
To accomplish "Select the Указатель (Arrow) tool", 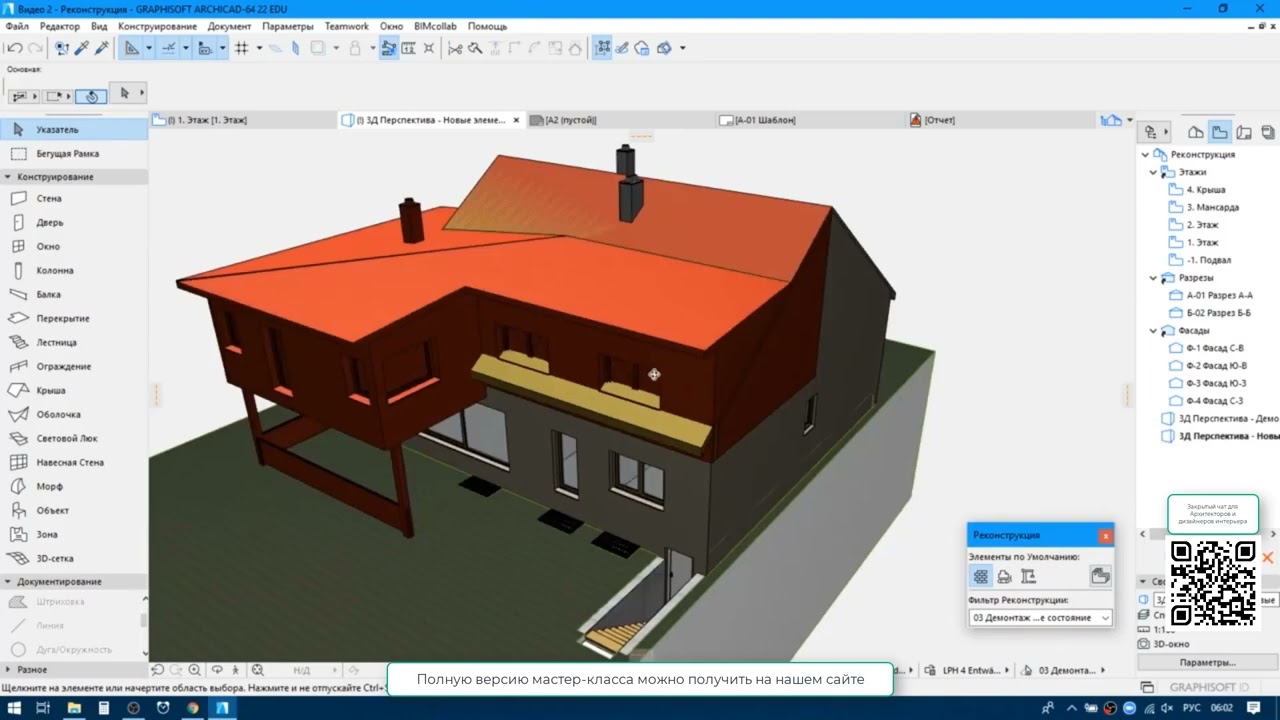I will (74, 129).
